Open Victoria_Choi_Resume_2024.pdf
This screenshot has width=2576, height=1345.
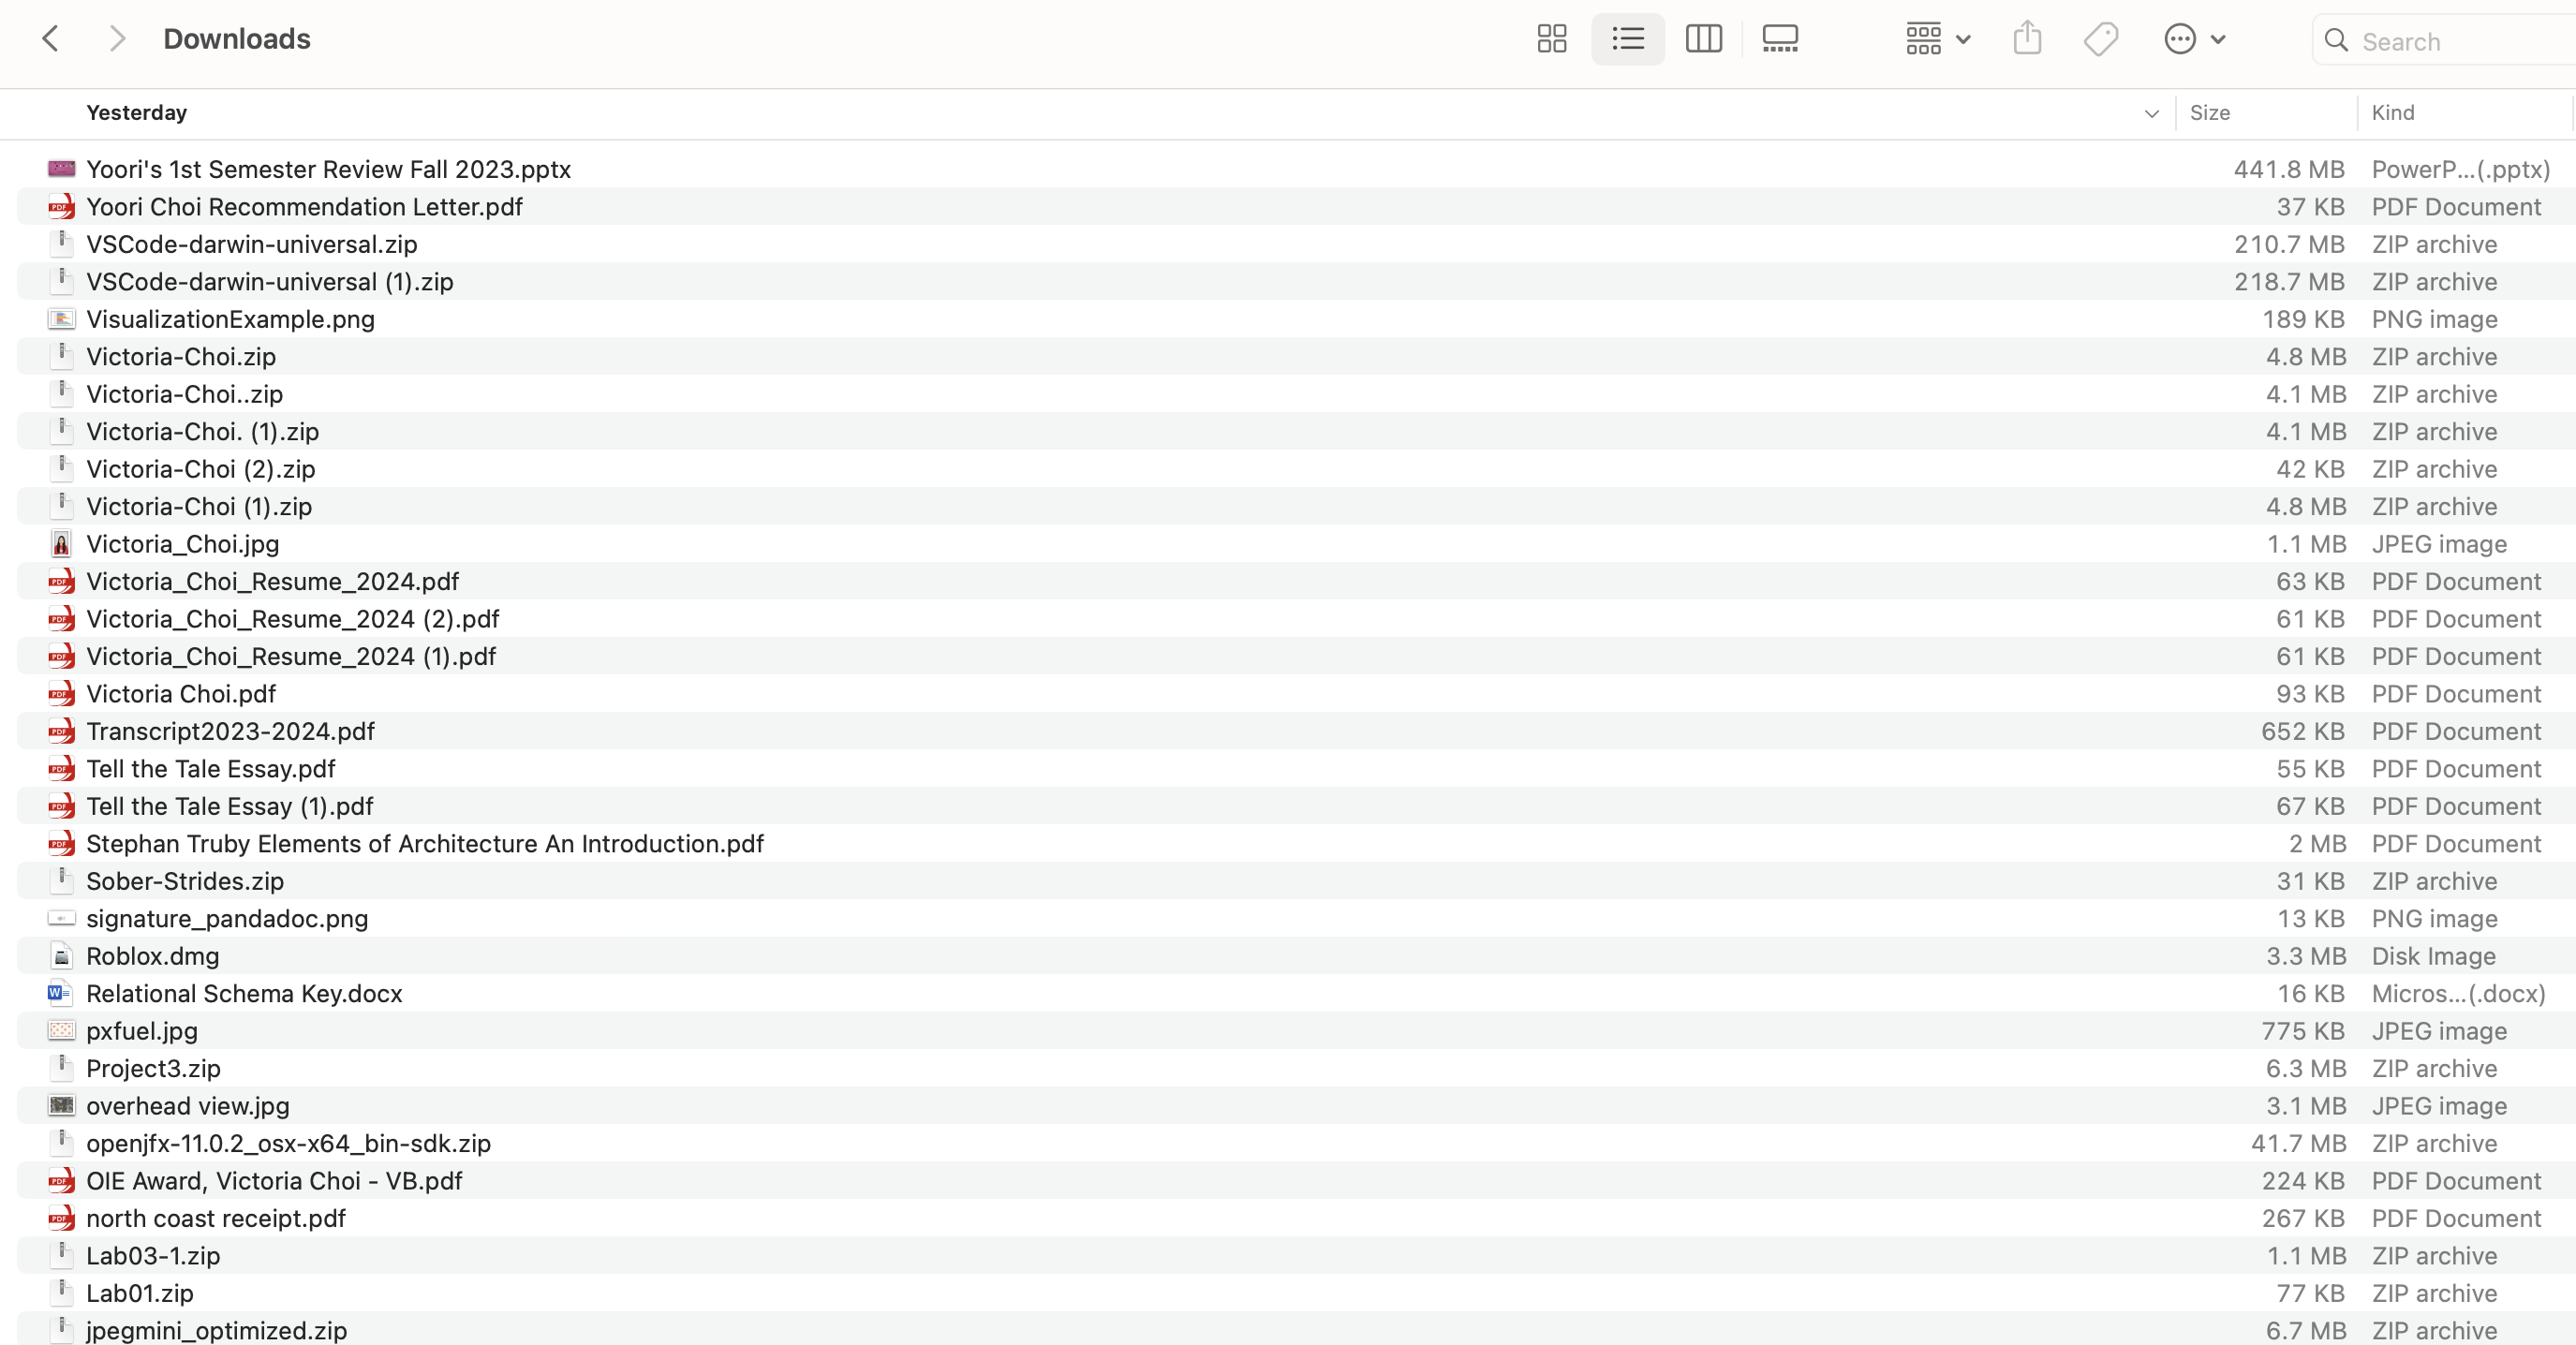[273, 581]
